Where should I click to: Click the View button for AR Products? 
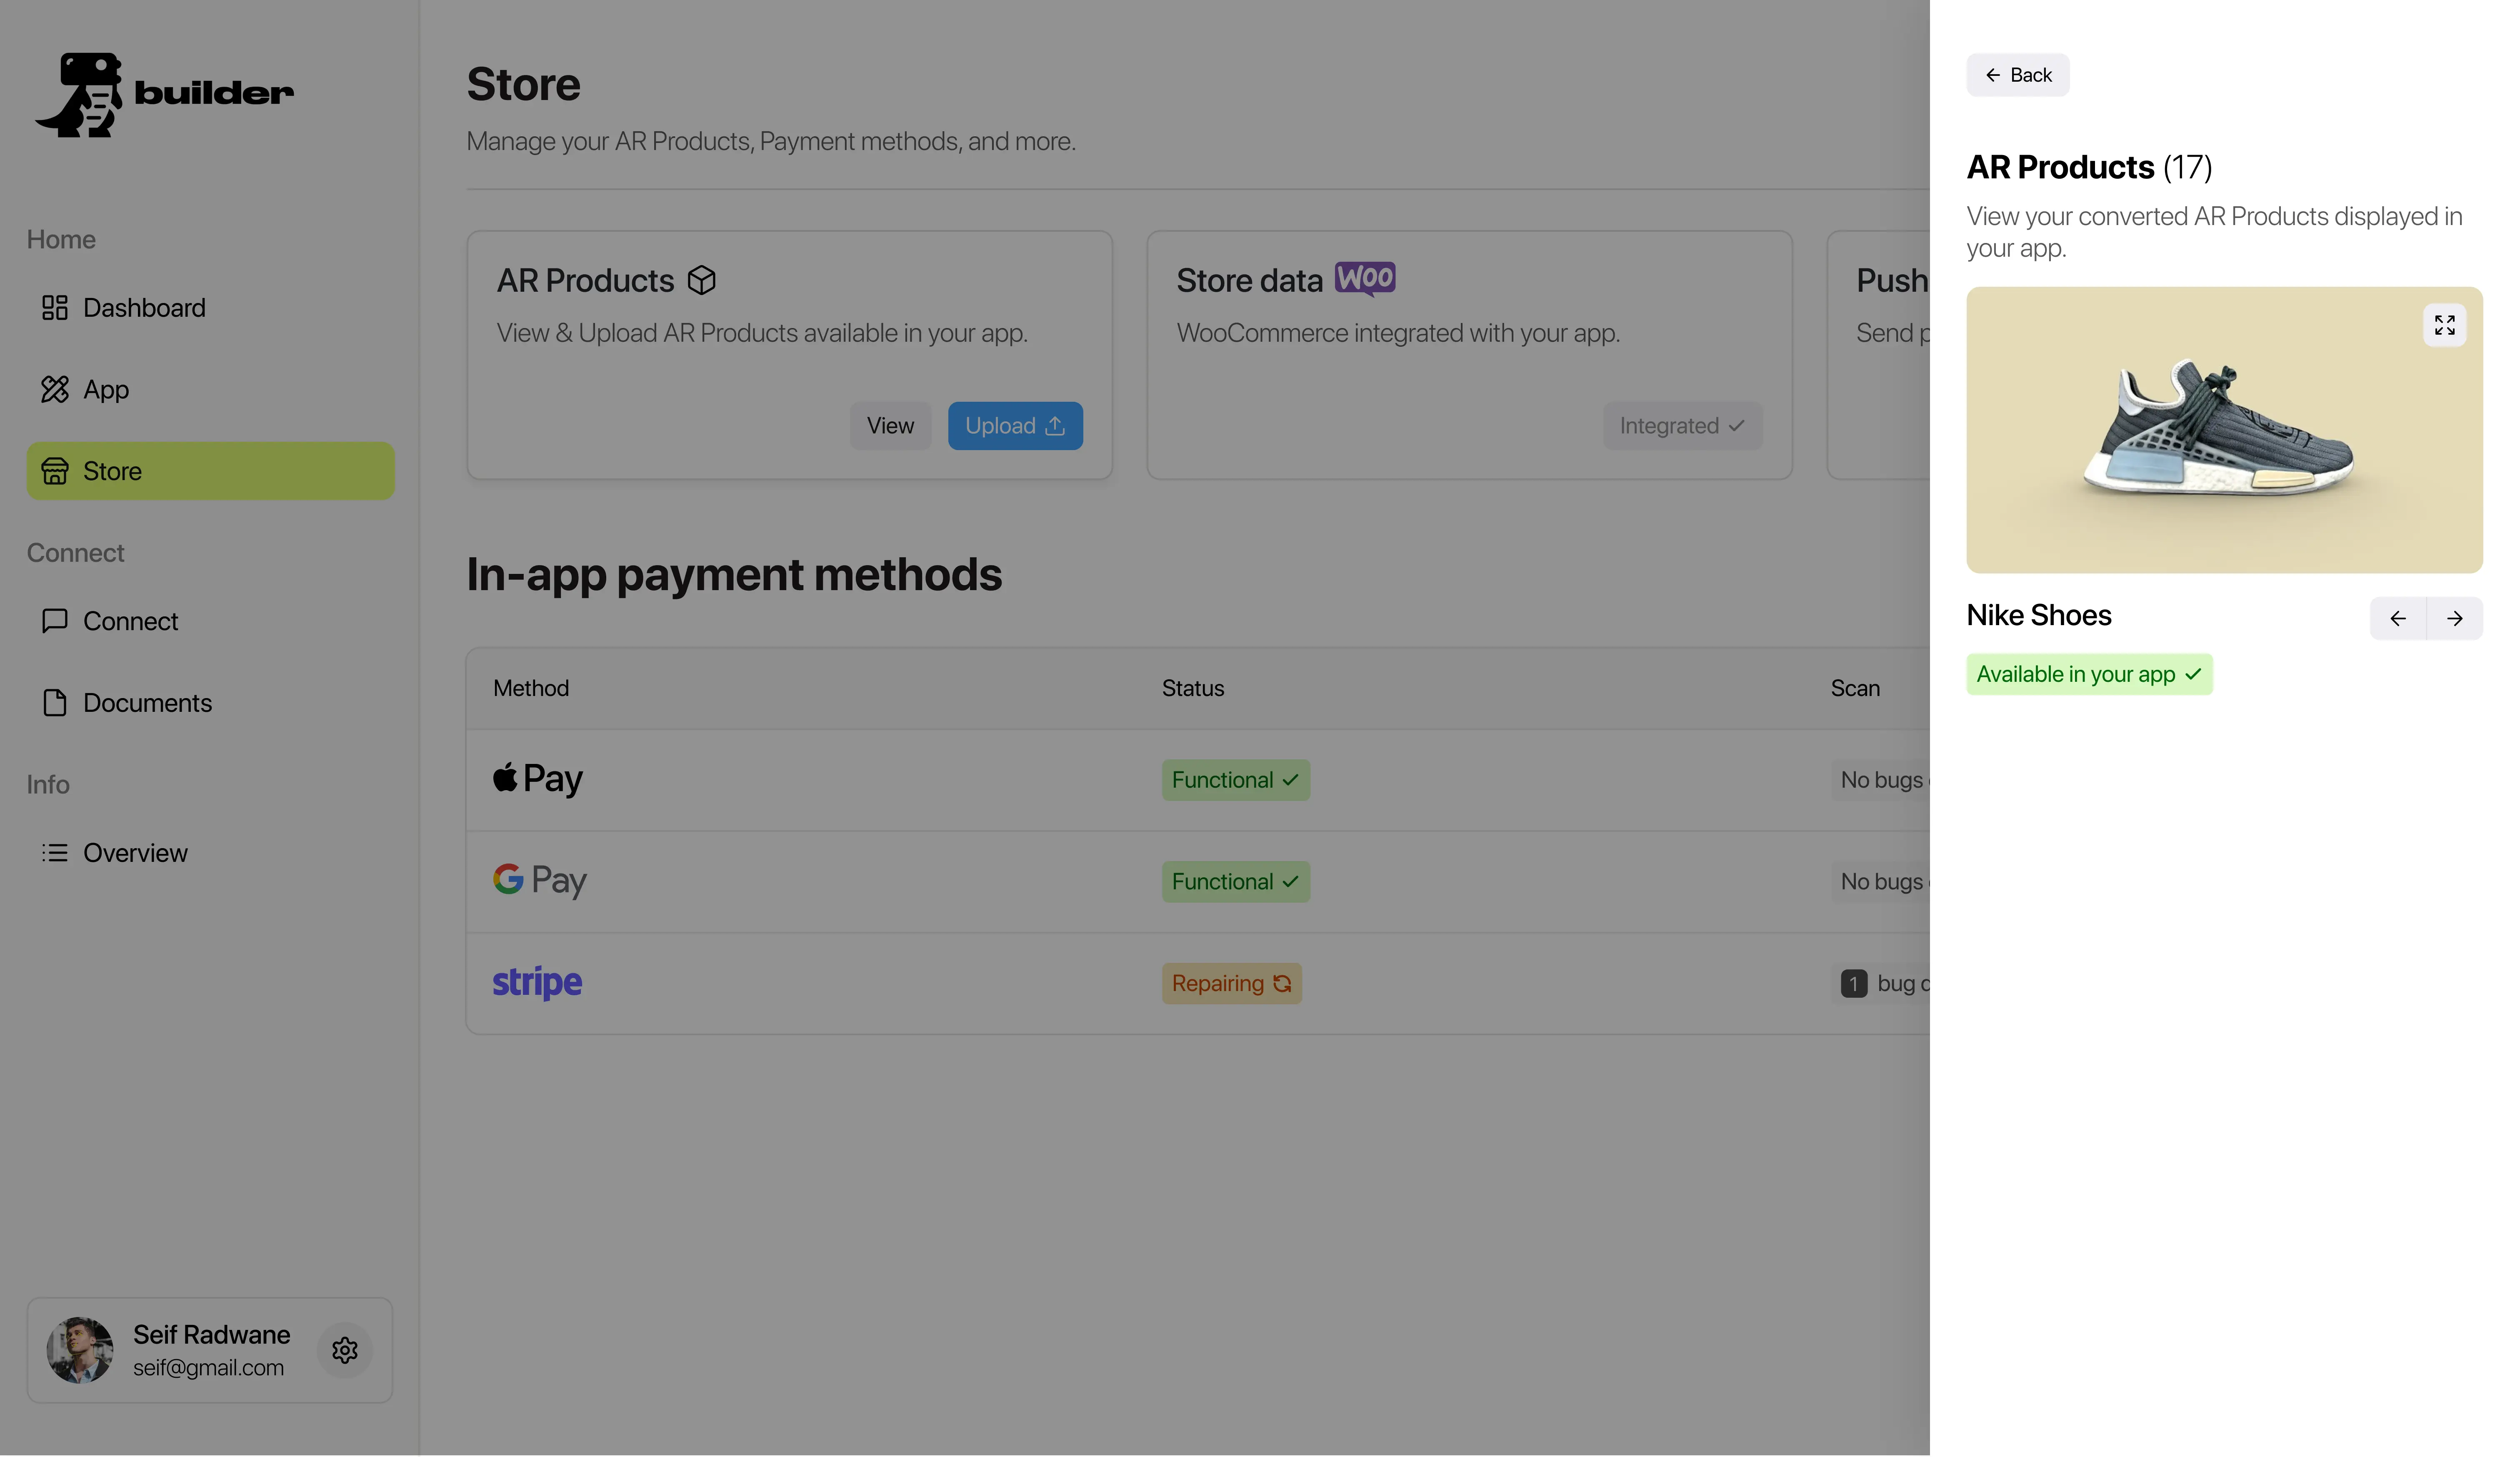pos(889,426)
